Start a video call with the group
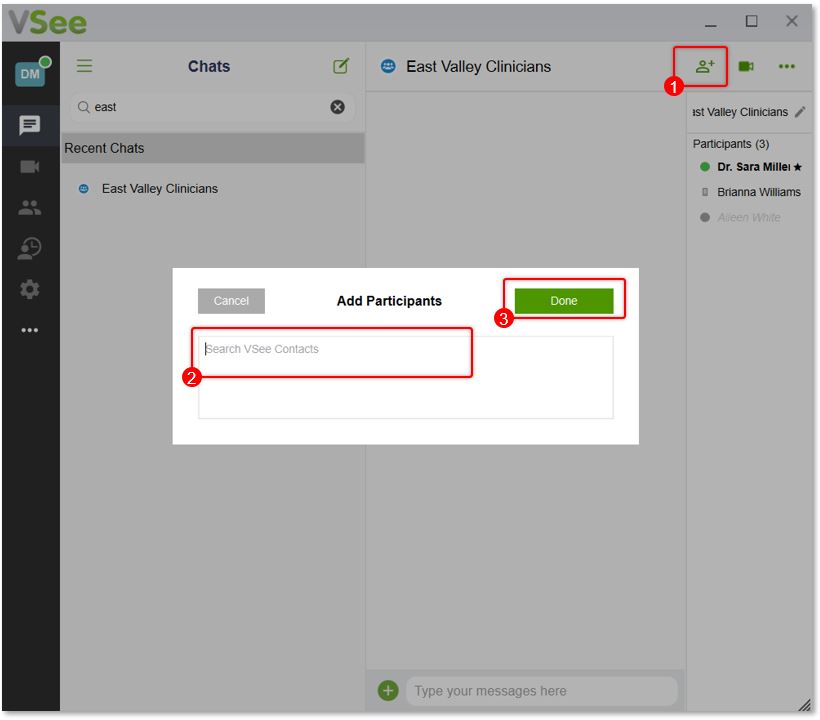Image resolution: width=820 pixels, height=720 pixels. click(746, 66)
